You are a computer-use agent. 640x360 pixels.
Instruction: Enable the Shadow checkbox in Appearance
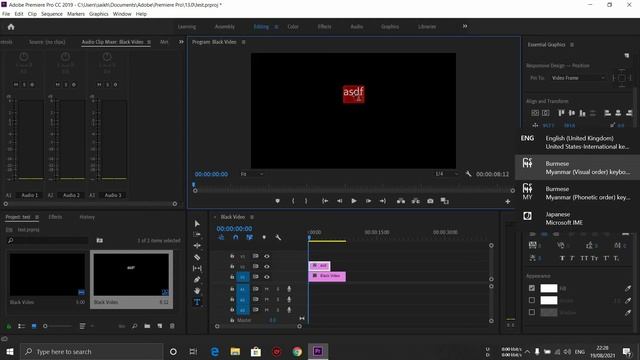[x=531, y=312]
